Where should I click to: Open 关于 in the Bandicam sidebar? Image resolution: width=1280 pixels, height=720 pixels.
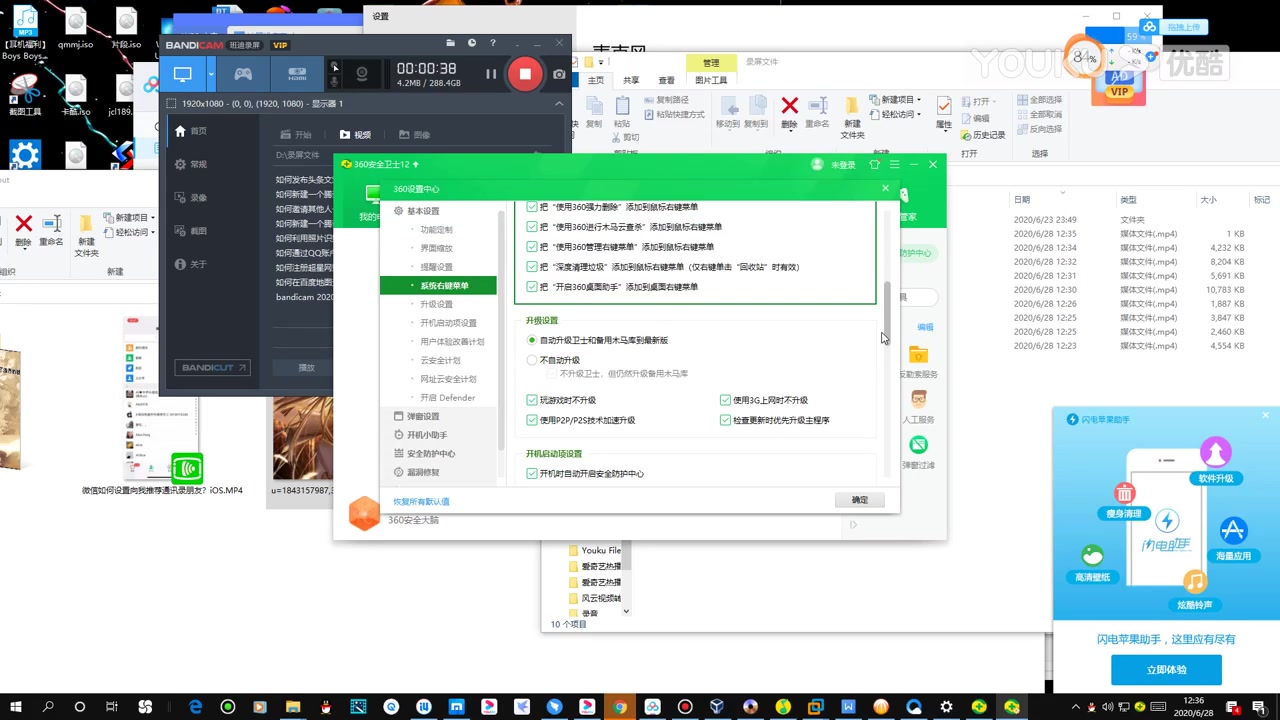click(190, 264)
